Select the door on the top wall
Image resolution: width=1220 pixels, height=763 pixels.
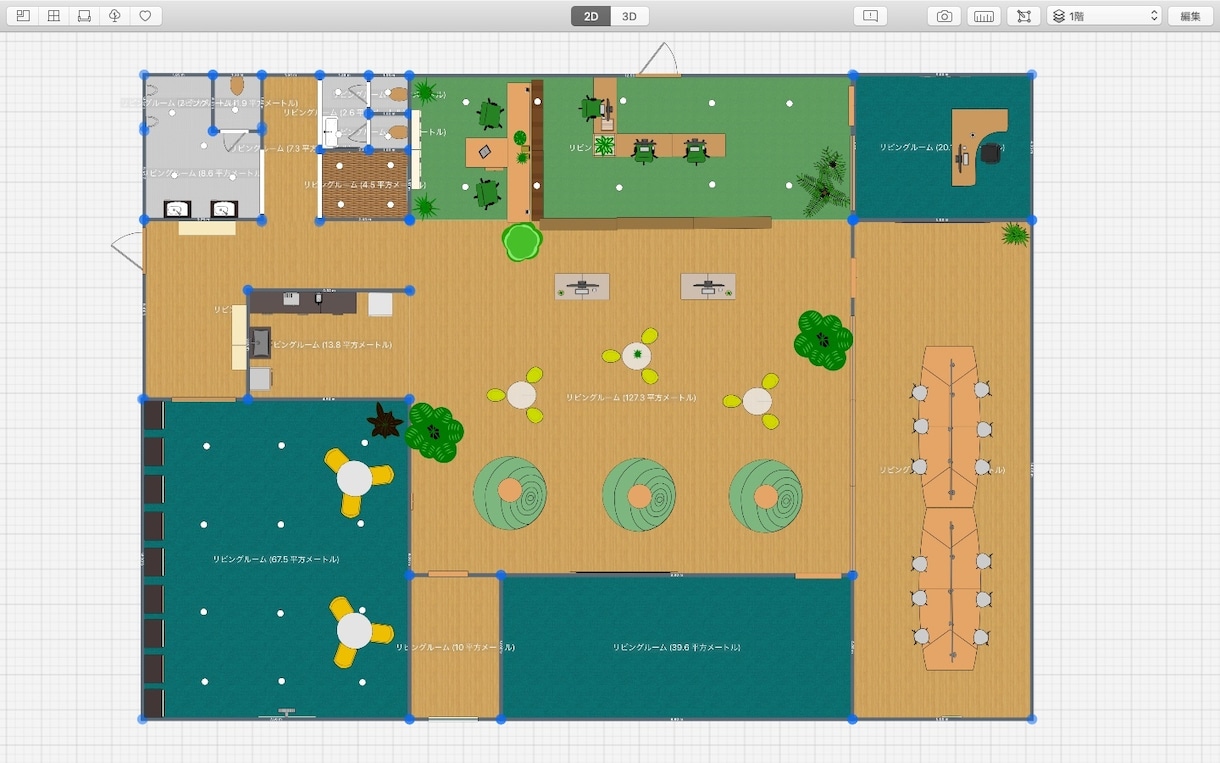click(x=659, y=59)
